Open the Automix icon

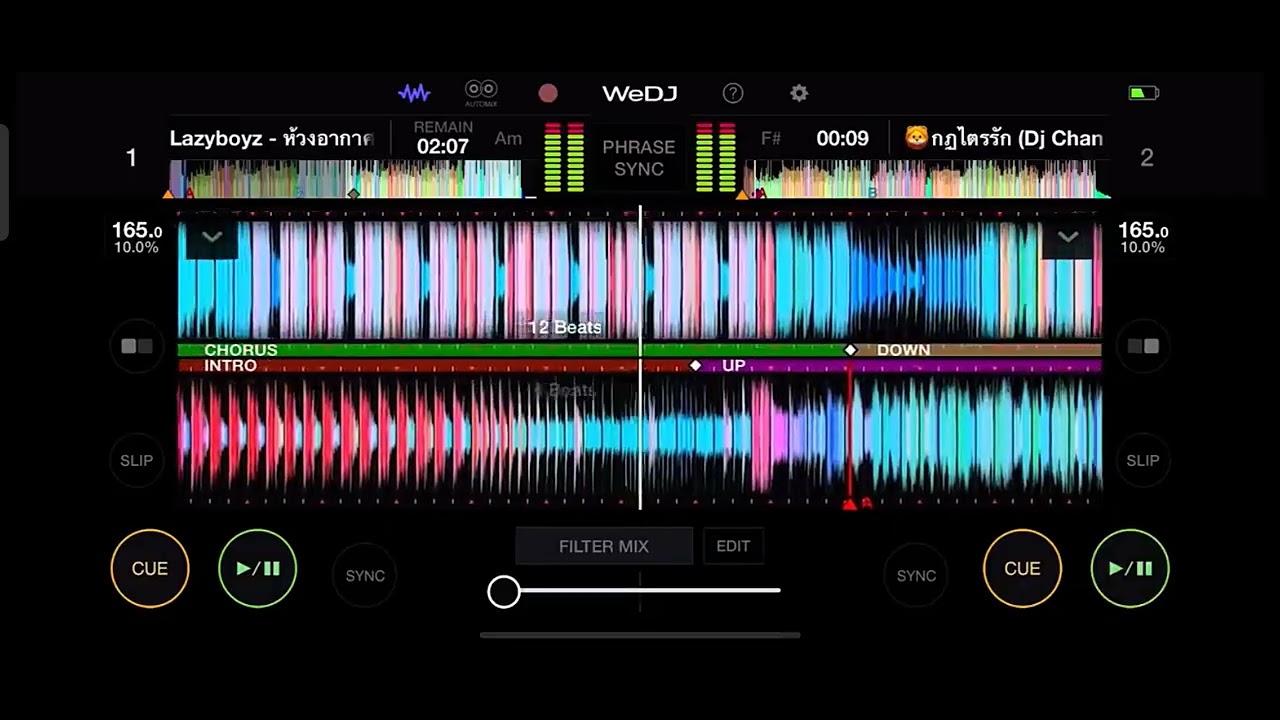point(481,93)
